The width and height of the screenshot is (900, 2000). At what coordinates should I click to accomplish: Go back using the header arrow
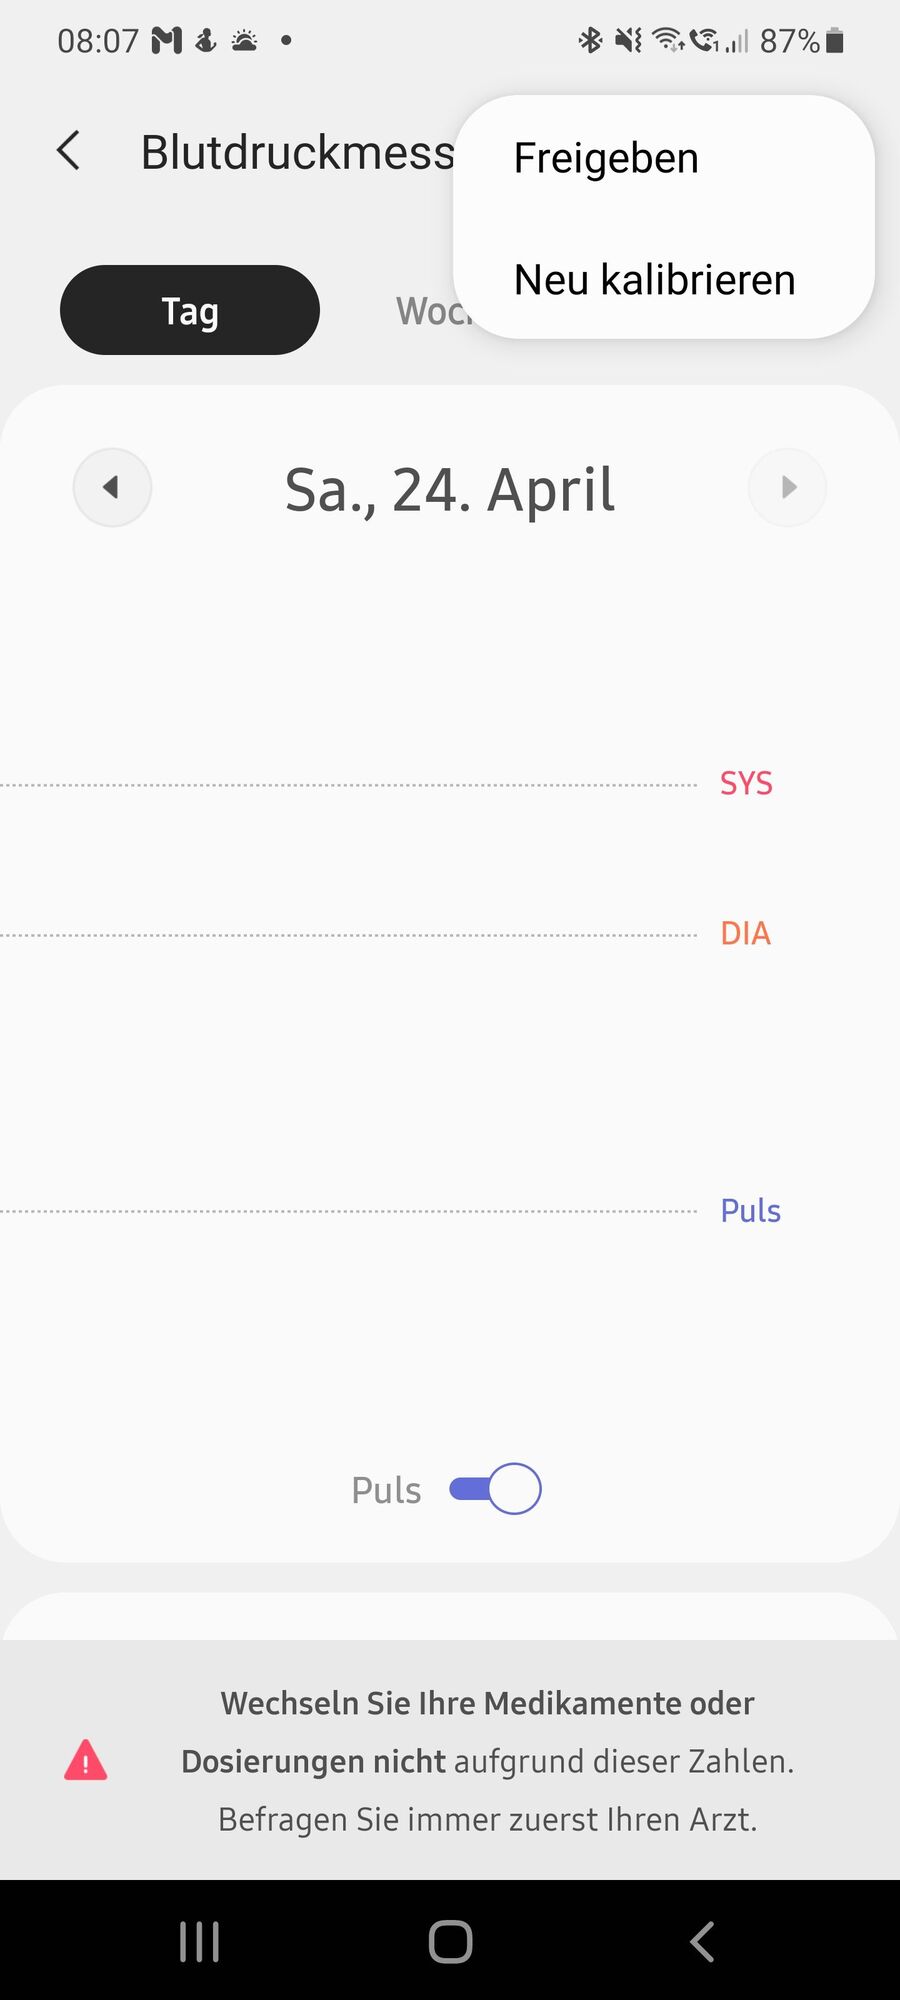[x=68, y=152]
